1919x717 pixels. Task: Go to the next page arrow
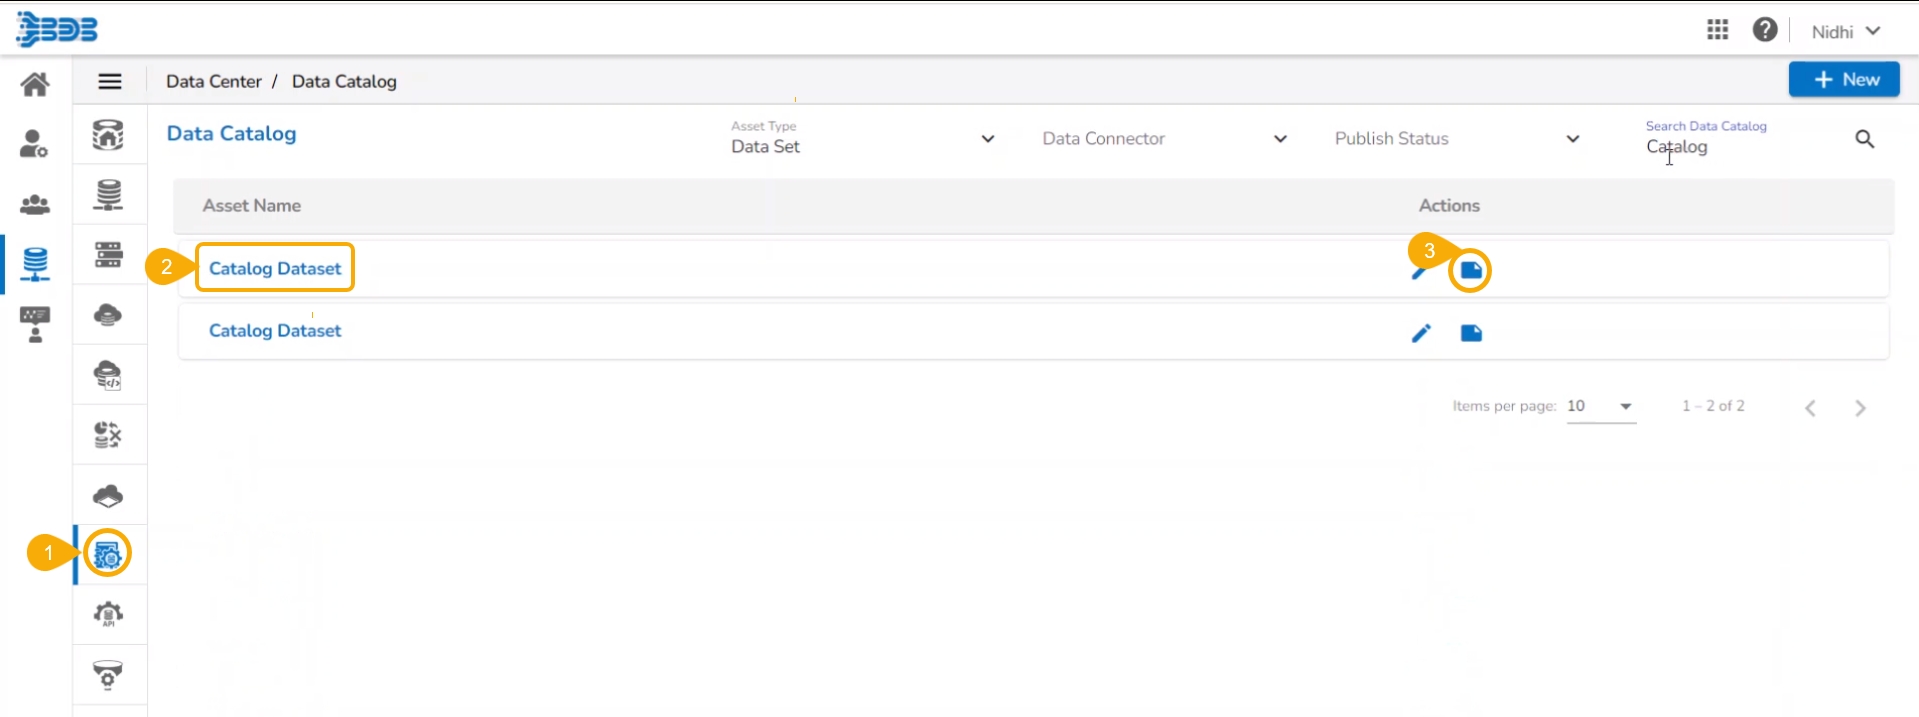pos(1860,408)
